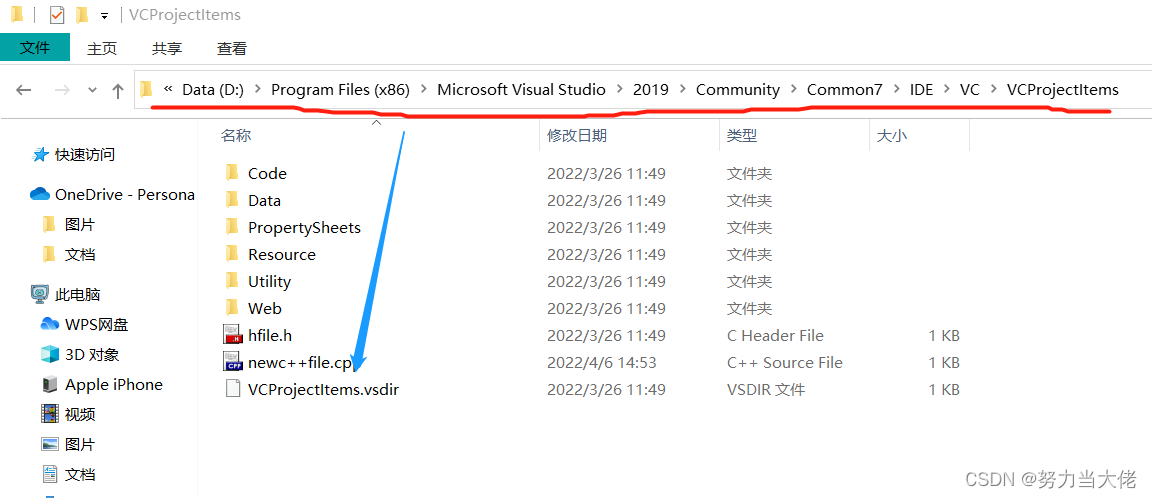
Task: Navigate to Microsoft Visual Studio breadcrumb
Action: pyautogui.click(x=522, y=90)
